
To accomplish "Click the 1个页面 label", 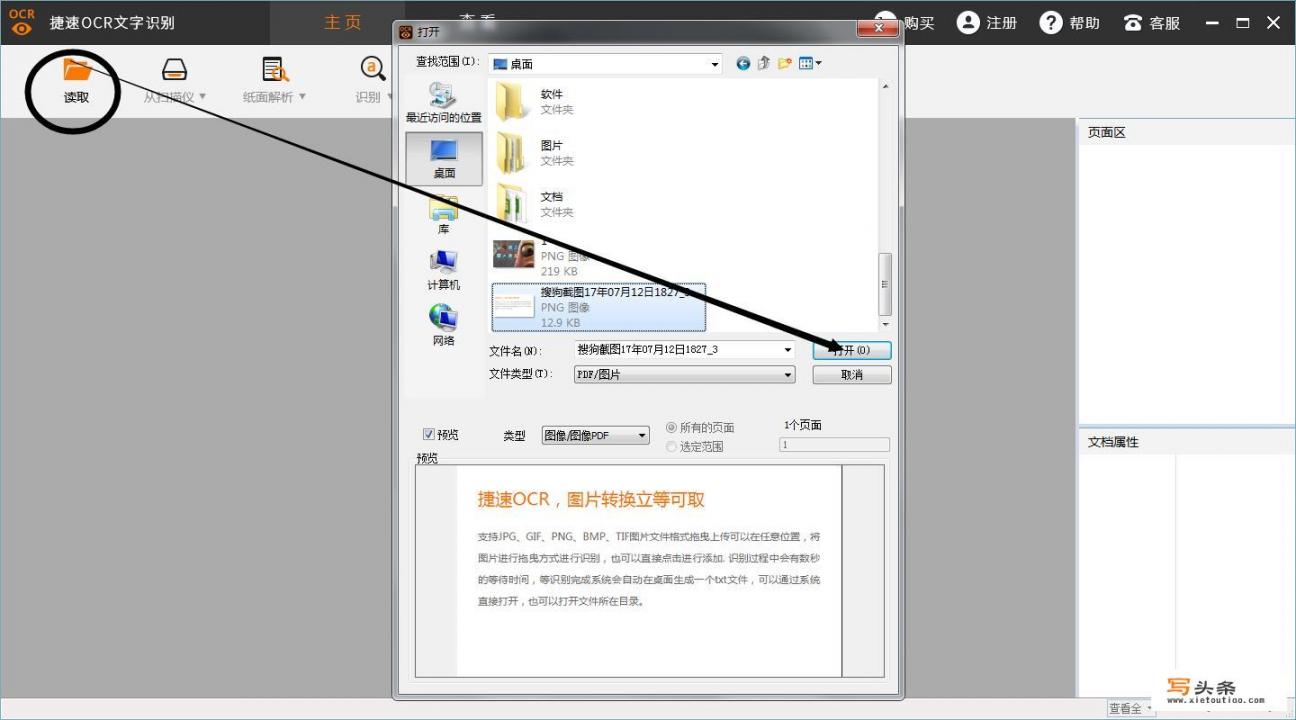I will (x=804, y=425).
